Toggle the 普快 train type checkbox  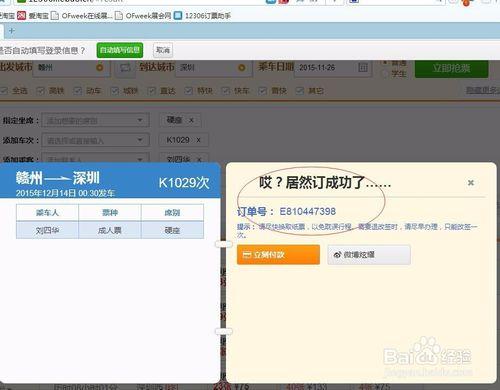point(263,90)
